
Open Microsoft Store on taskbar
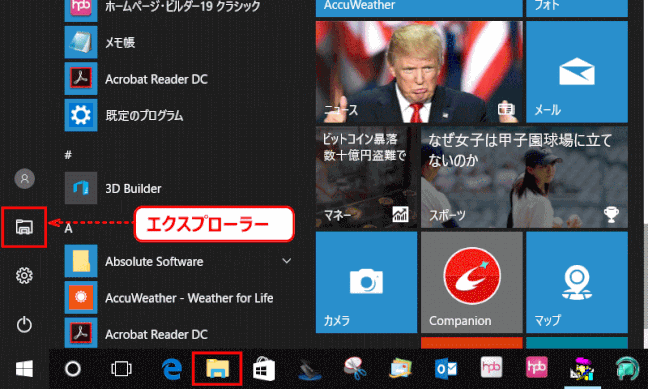264,369
